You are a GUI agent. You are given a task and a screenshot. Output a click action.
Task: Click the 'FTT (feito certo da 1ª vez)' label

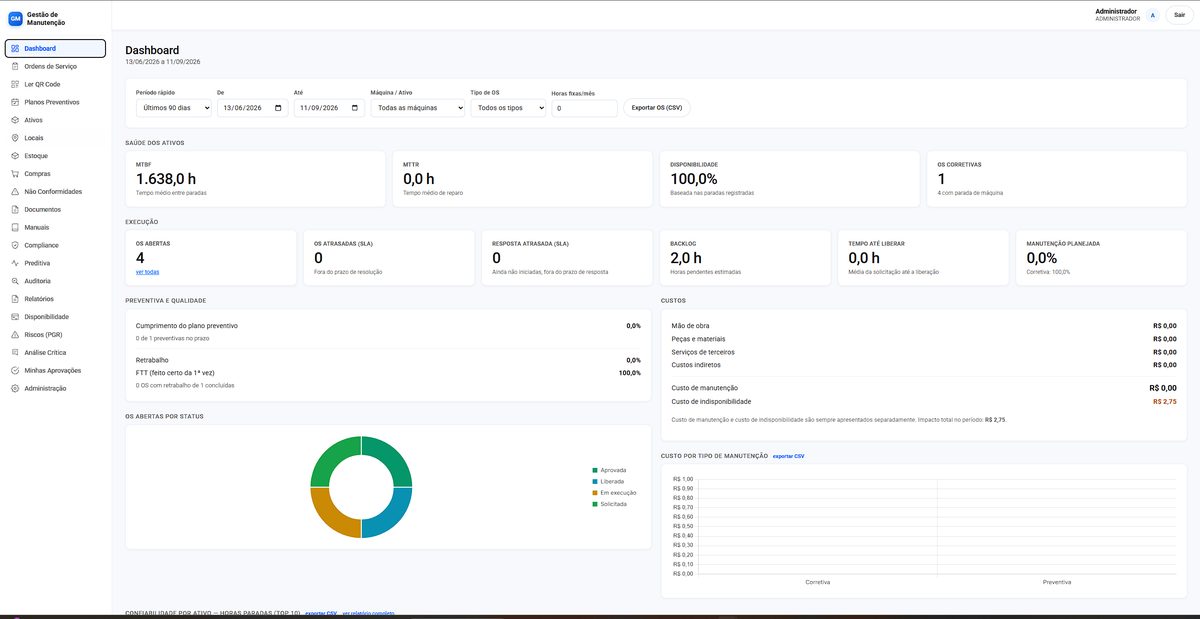175,372
